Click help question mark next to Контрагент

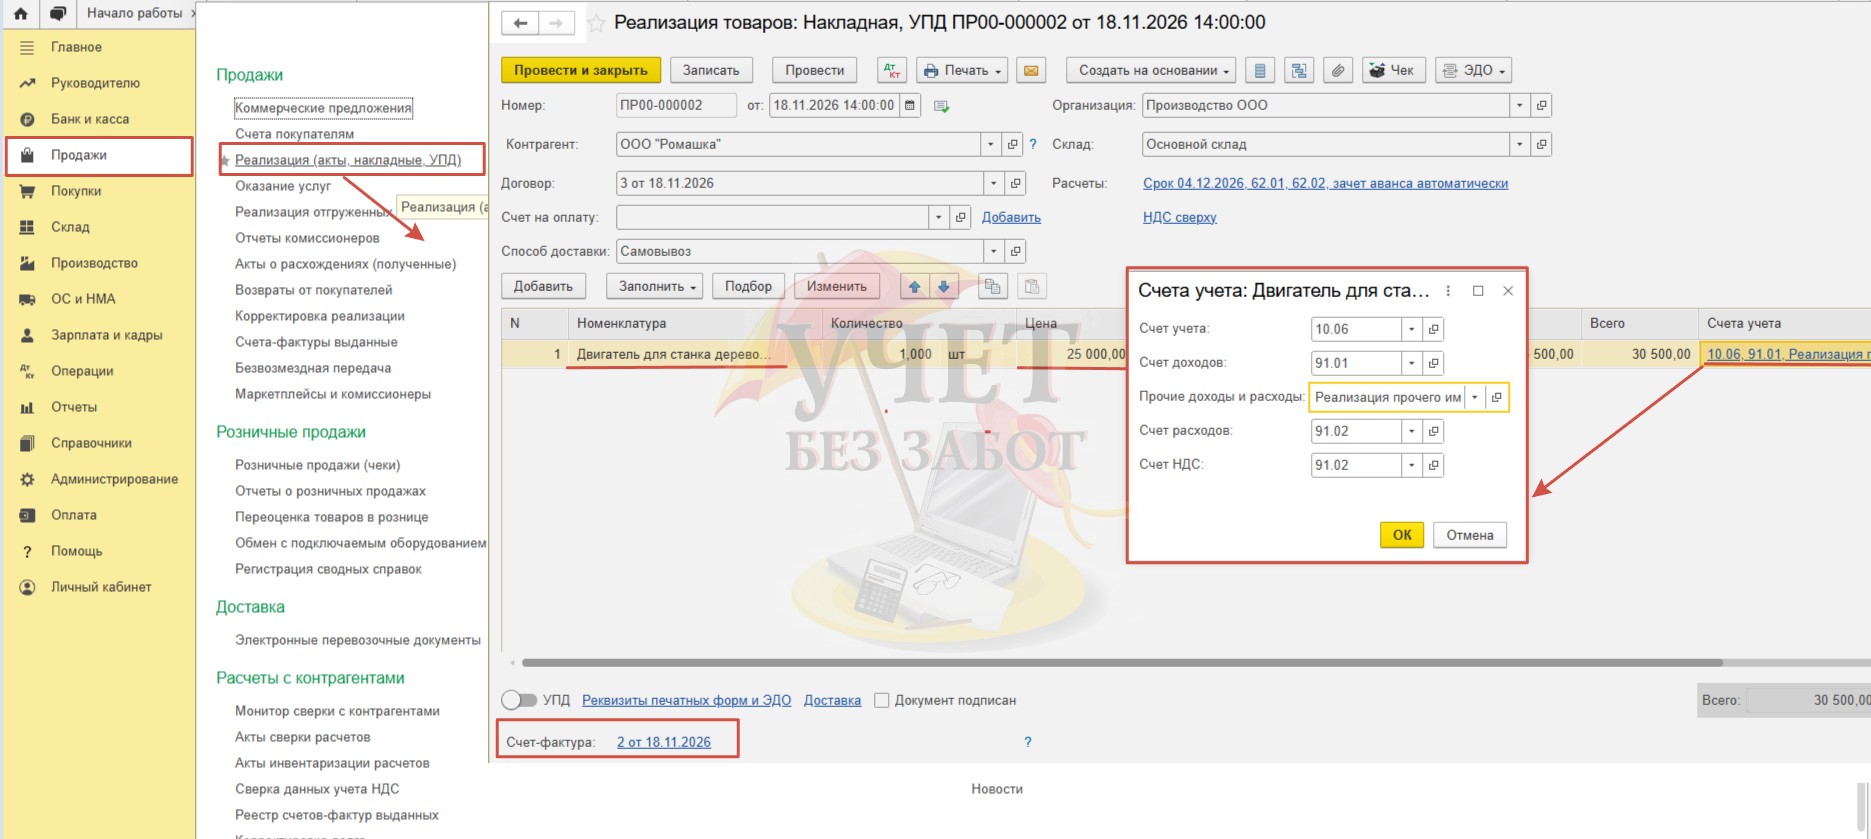tap(1033, 144)
